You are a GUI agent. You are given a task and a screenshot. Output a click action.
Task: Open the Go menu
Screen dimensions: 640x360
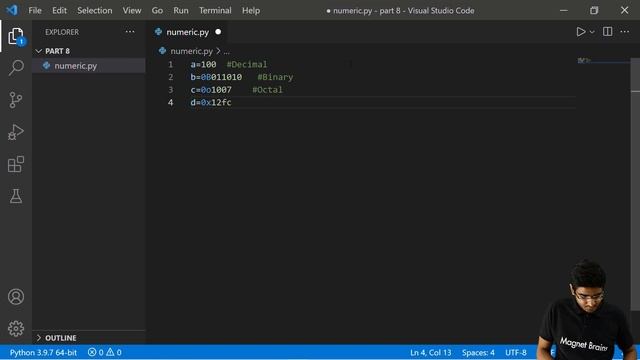click(157, 11)
